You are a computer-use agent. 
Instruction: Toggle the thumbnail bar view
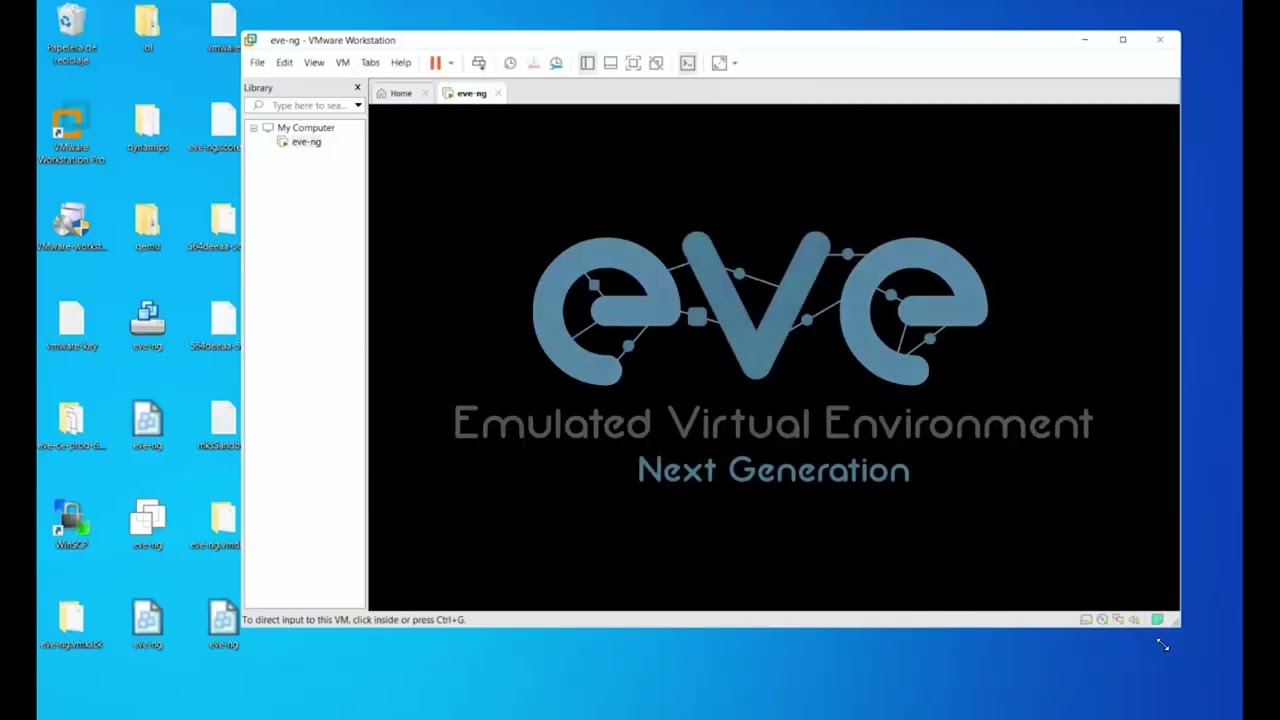click(610, 63)
